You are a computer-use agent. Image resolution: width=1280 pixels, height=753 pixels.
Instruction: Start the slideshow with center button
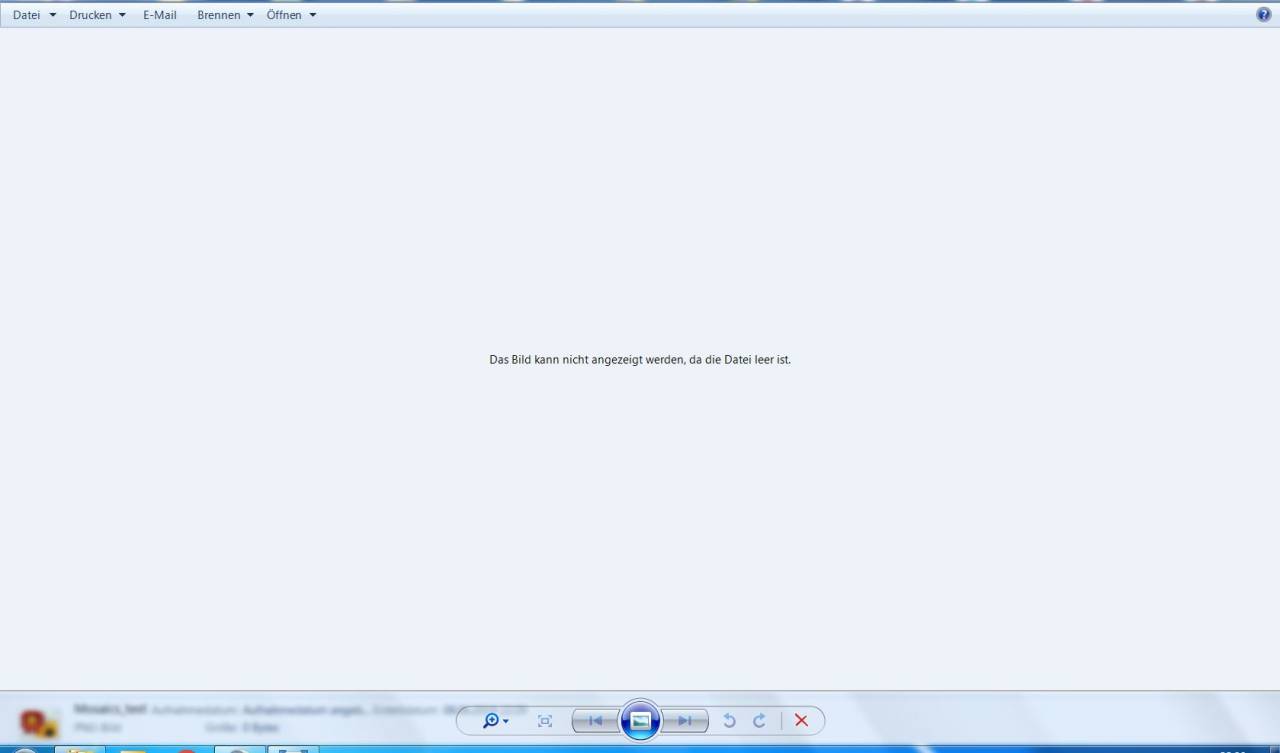click(640, 721)
